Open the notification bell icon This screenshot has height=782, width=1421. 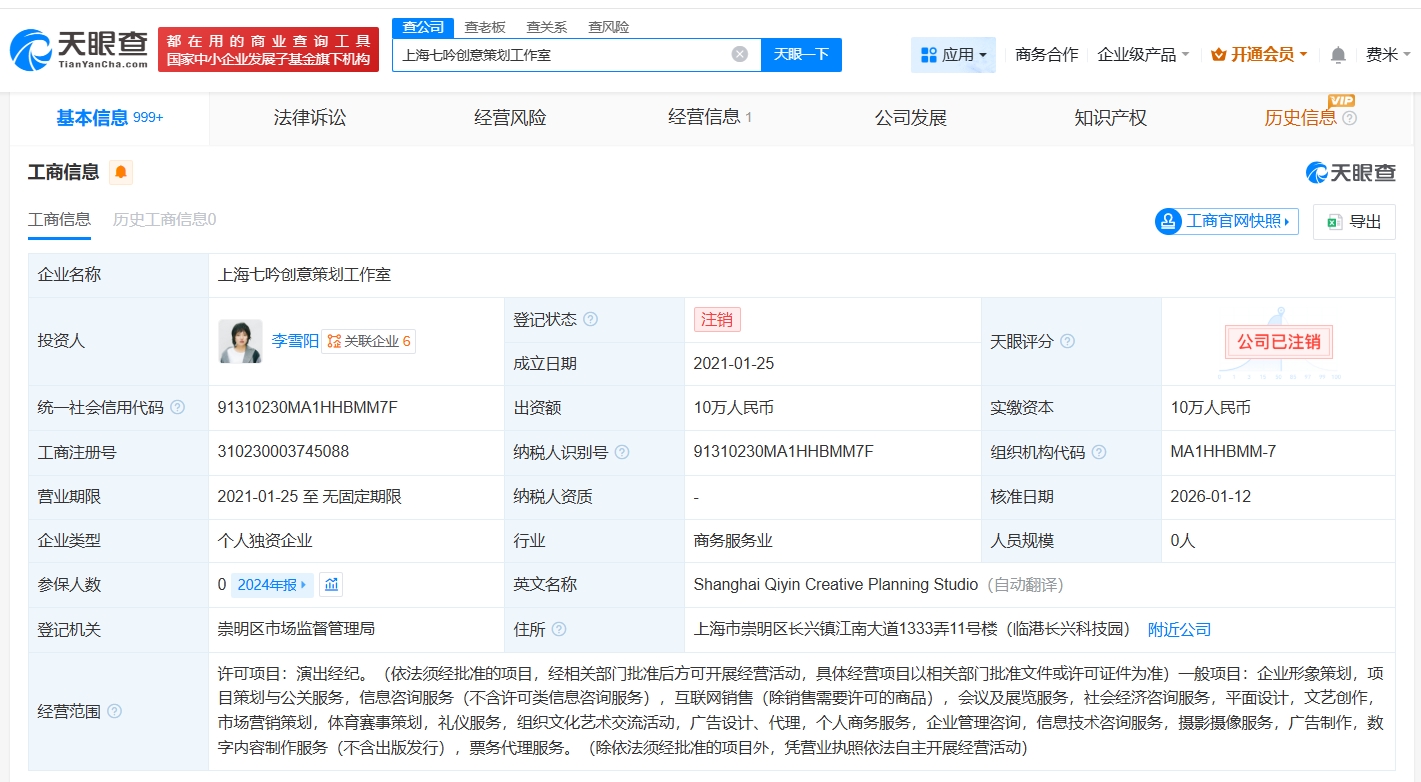point(1338,55)
